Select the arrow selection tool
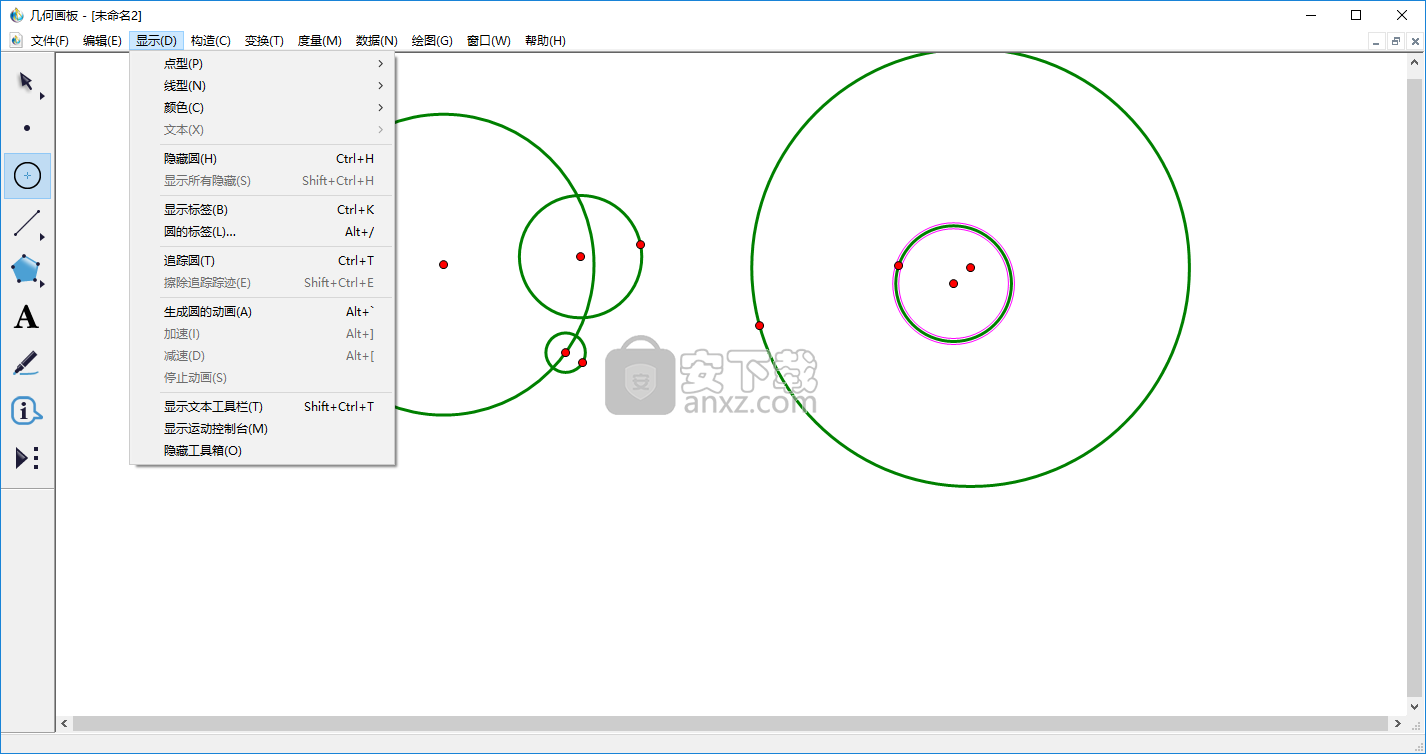Viewport: 1426px width, 754px height. tap(27, 82)
